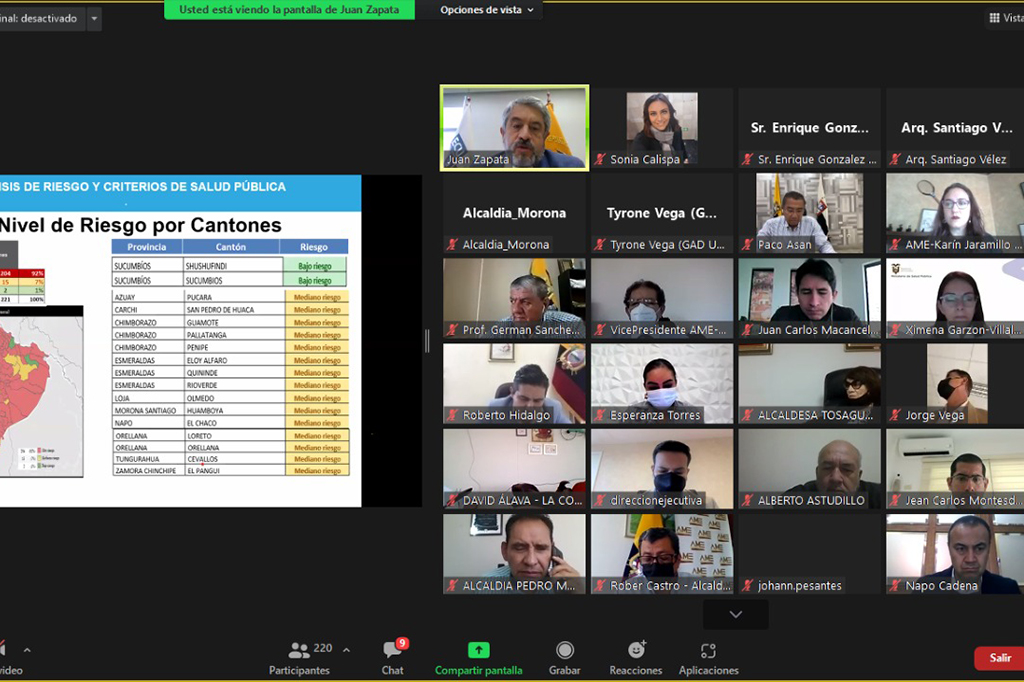Click the muted mic icon on Sonia Calispa
1024x682 pixels.
tap(600, 160)
